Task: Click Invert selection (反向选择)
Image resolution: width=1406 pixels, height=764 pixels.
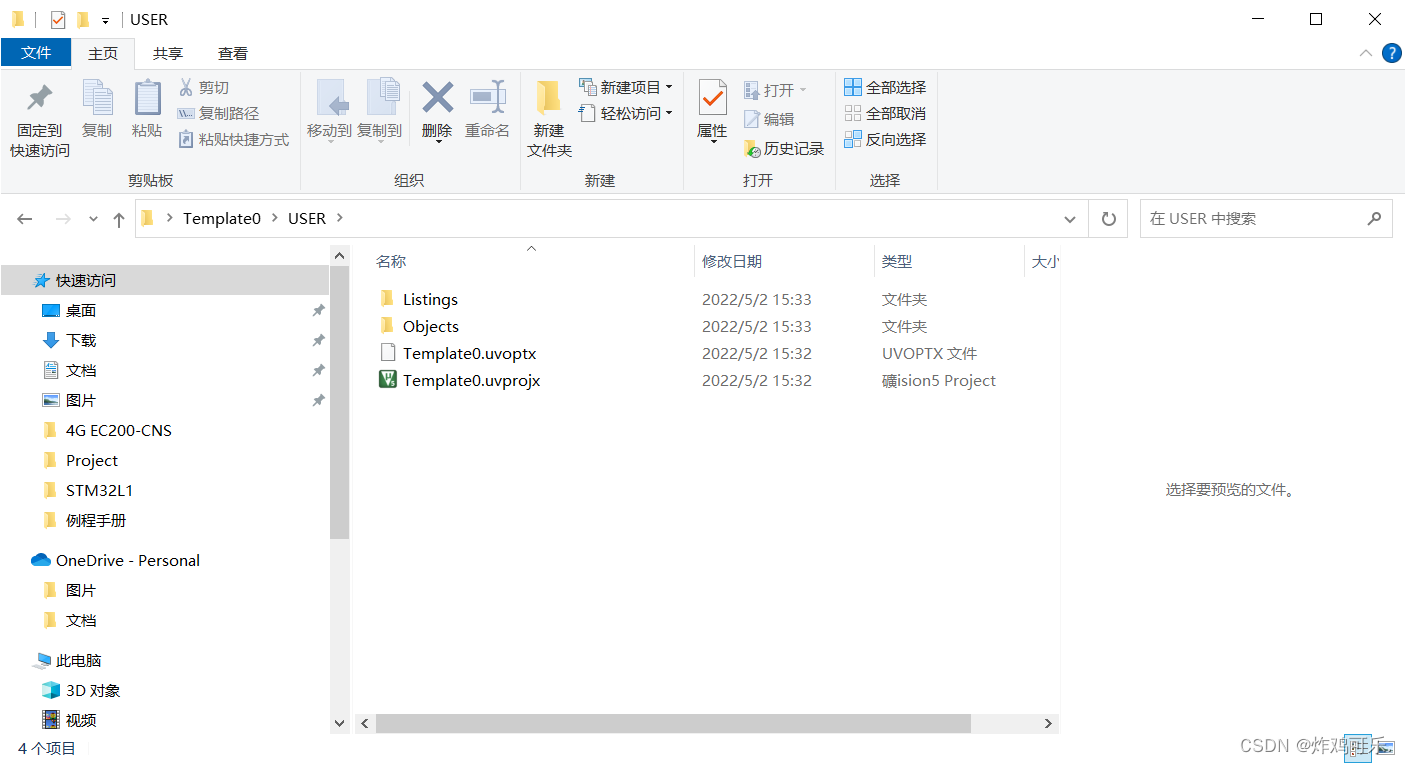Action: (885, 140)
